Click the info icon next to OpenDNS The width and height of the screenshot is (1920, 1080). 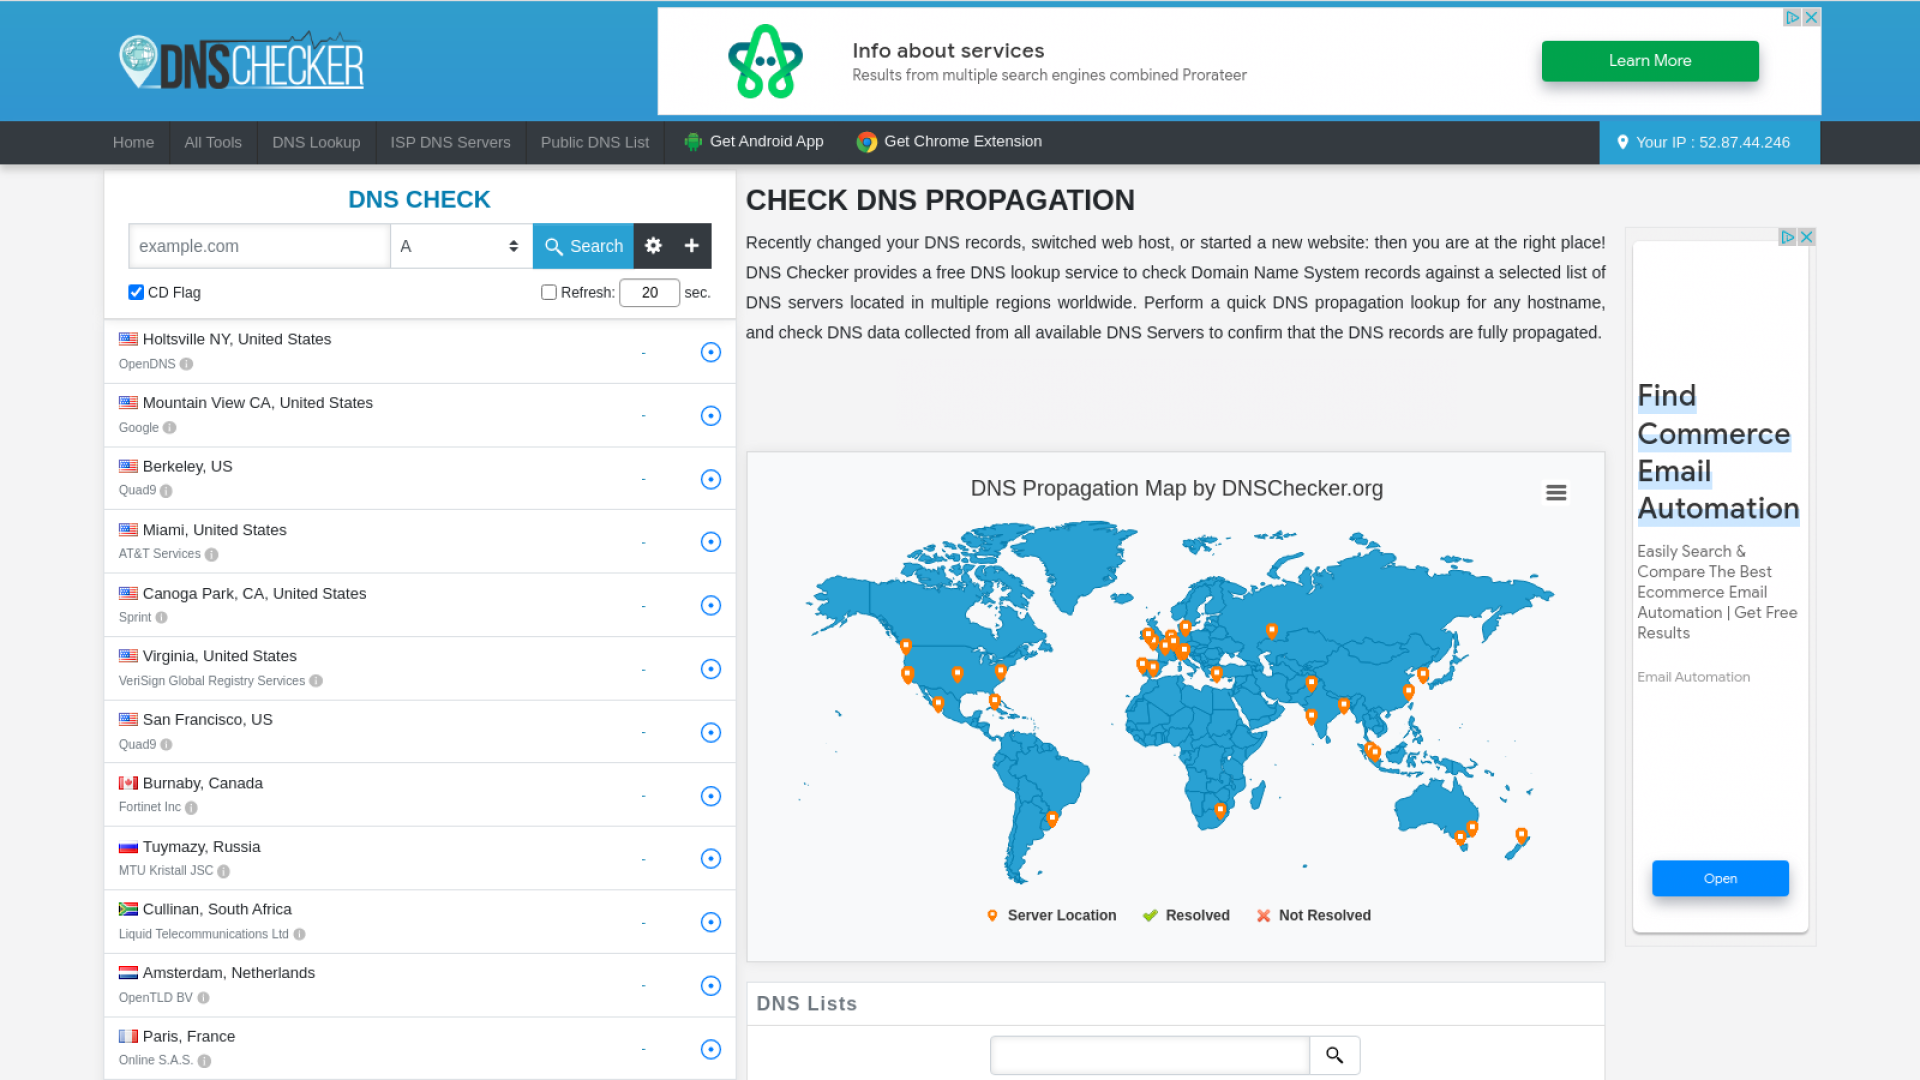point(185,364)
